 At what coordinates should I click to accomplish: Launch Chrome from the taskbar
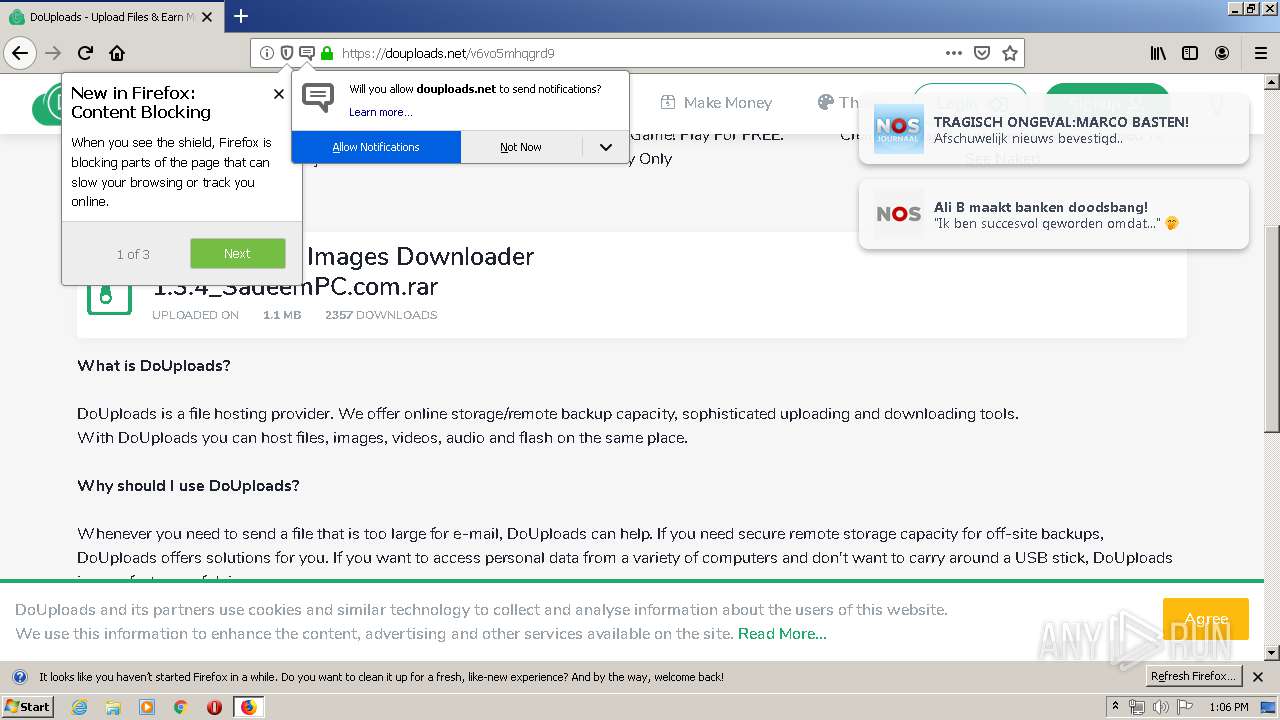point(181,707)
